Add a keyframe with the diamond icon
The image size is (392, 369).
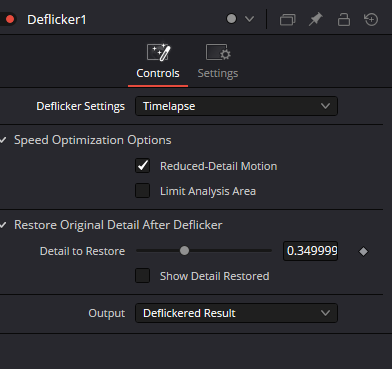[x=363, y=251]
